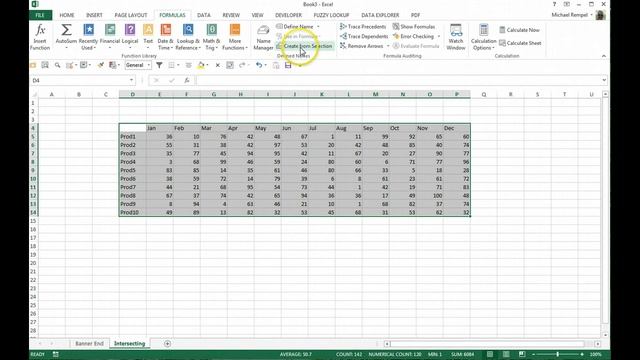Viewport: 640px width, 360px height.
Task: Click Define Name button
Action: pos(295,27)
